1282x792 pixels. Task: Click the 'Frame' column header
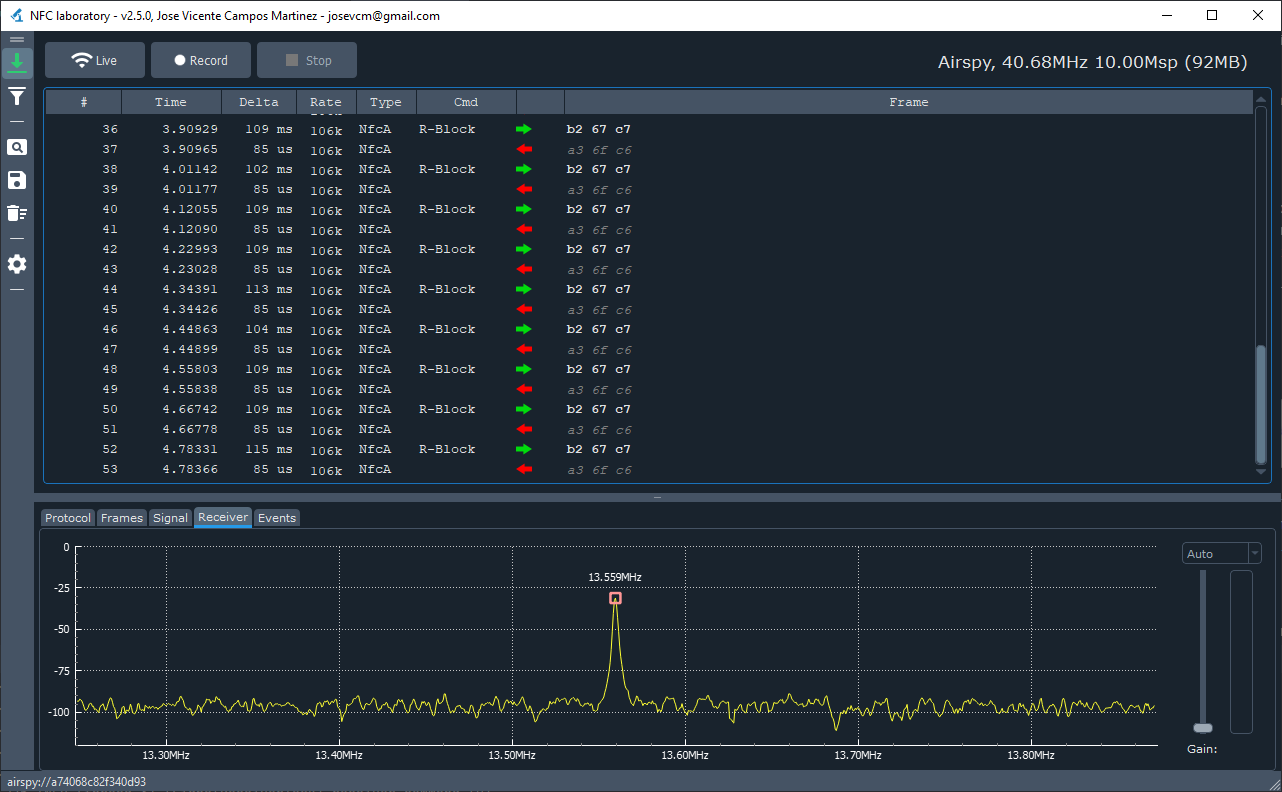[908, 102]
